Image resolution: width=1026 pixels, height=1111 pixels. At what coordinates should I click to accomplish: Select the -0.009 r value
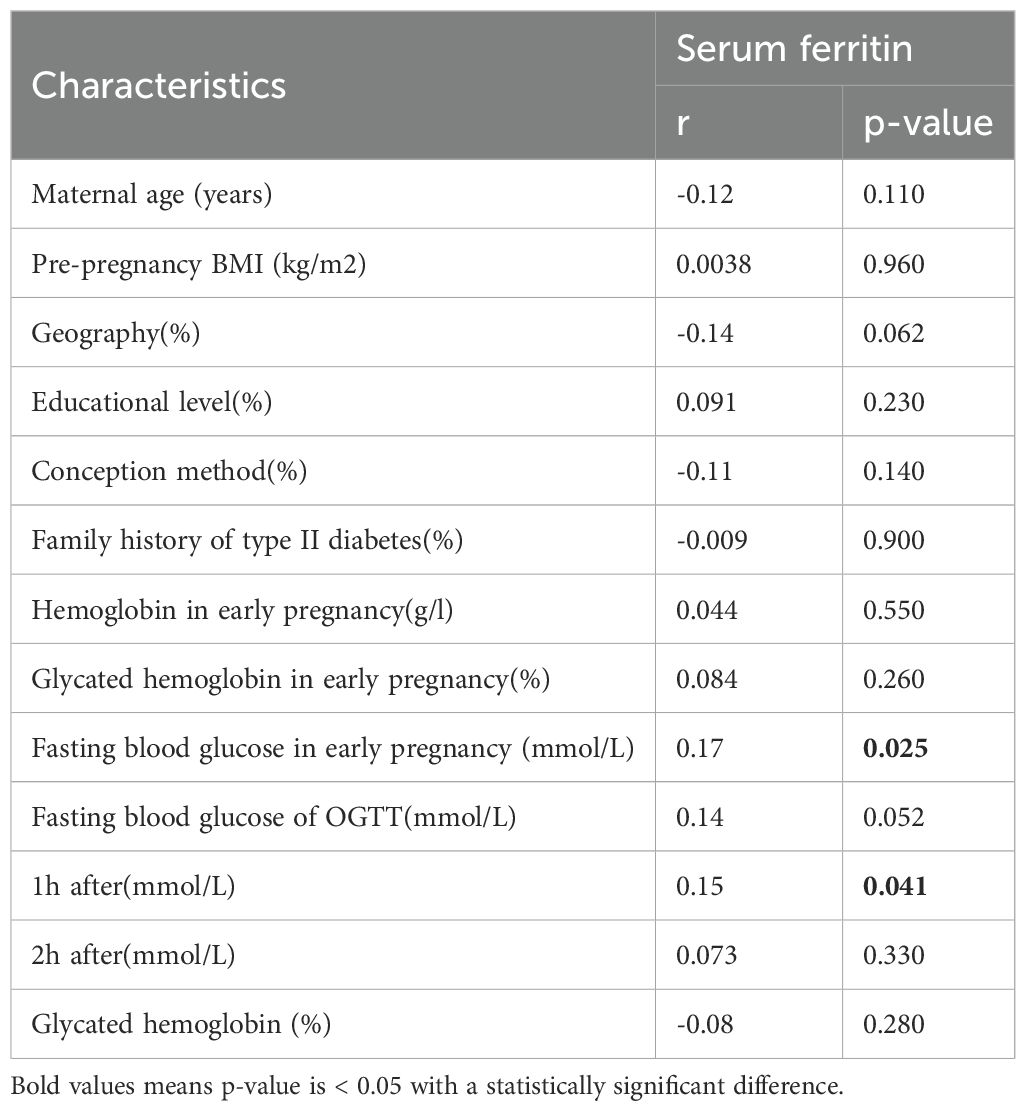point(709,541)
